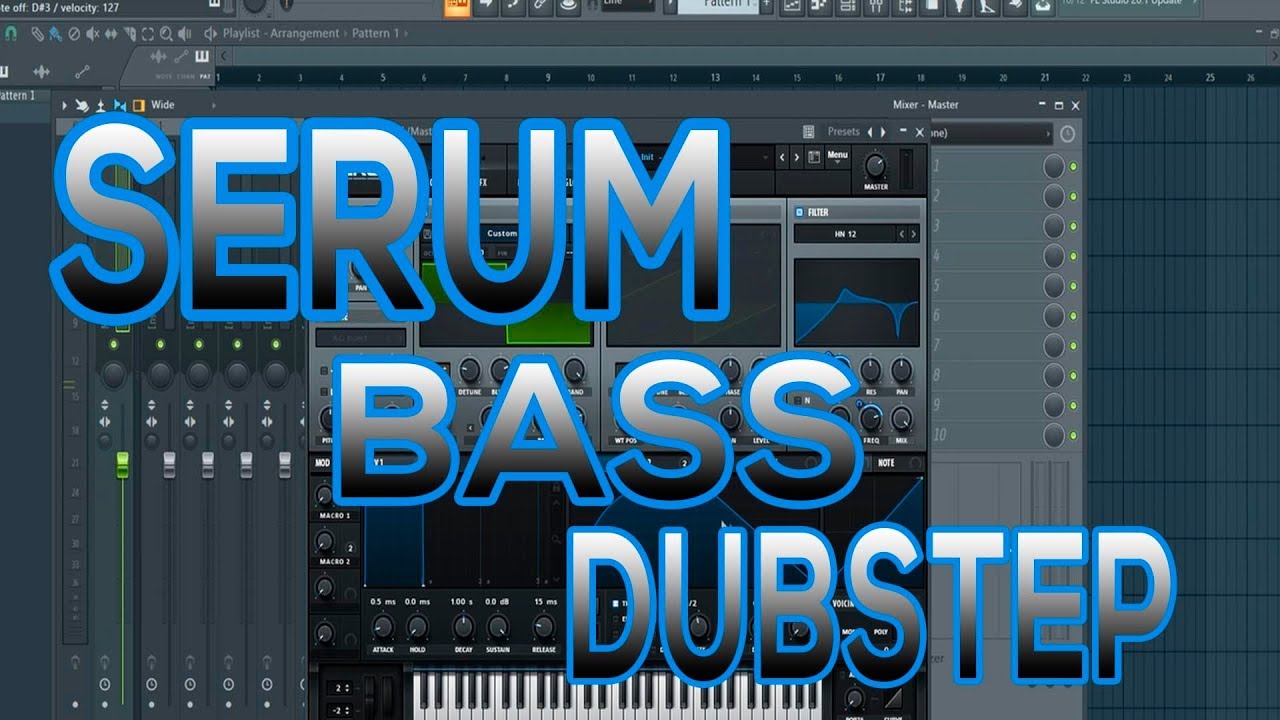Screen dimensions: 1280x720
Task: Expand the arrow after Pattern 1 breadcrumb
Action: [x=408, y=33]
